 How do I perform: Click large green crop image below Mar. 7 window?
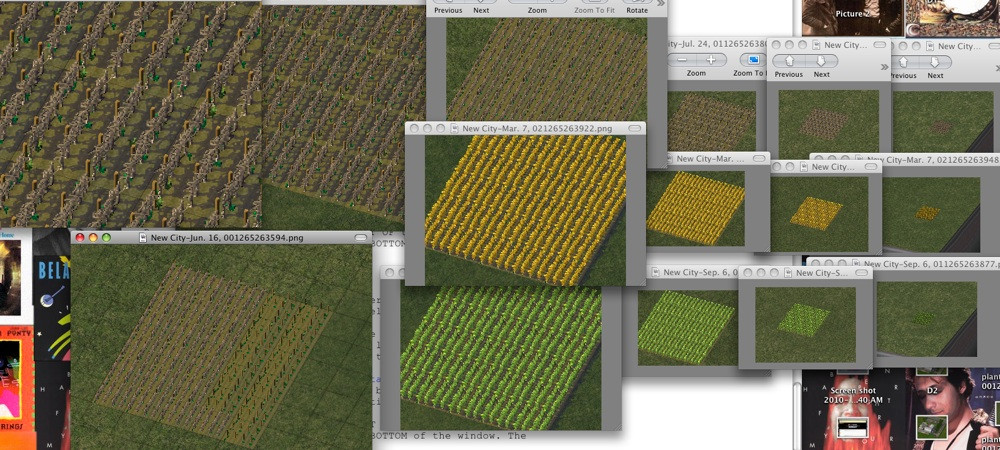click(501, 357)
